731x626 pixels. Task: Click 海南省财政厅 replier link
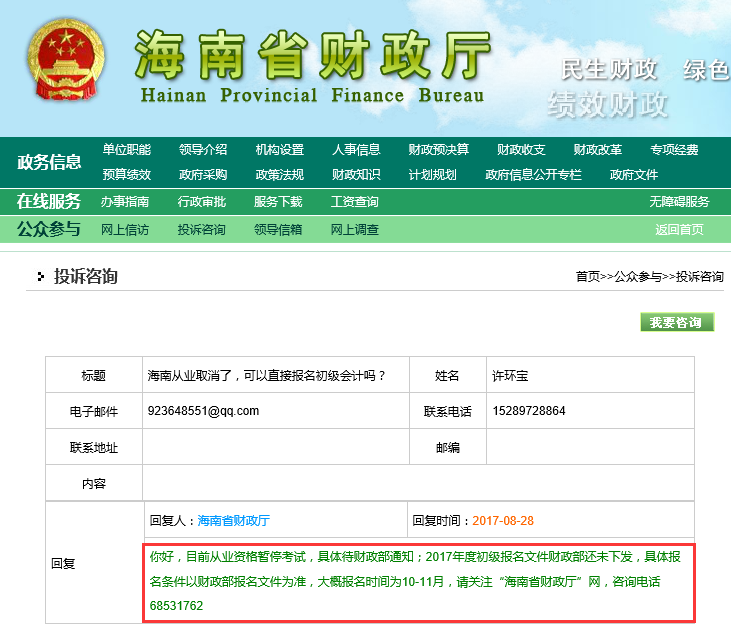click(x=234, y=521)
